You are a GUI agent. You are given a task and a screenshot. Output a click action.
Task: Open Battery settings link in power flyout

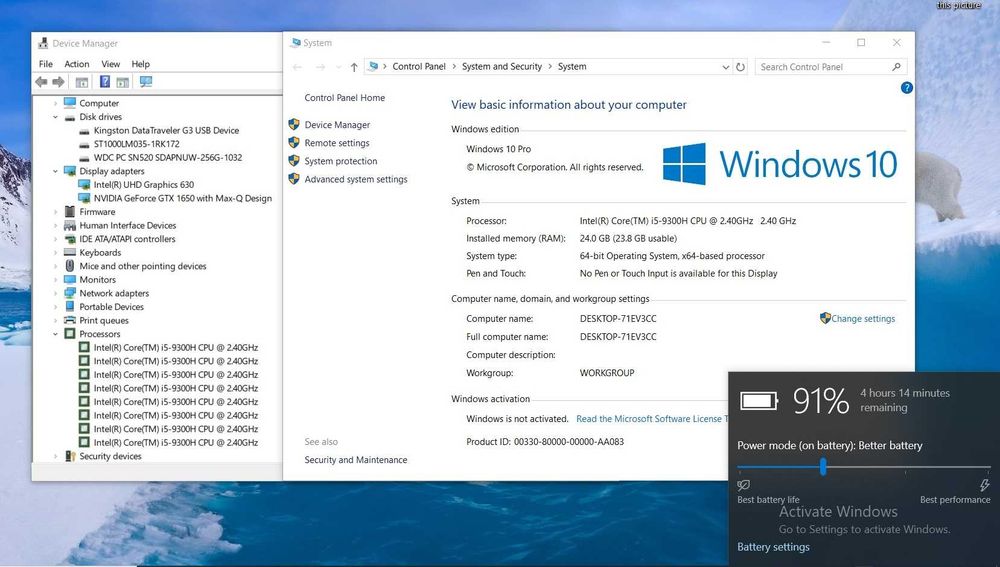pyautogui.click(x=773, y=547)
